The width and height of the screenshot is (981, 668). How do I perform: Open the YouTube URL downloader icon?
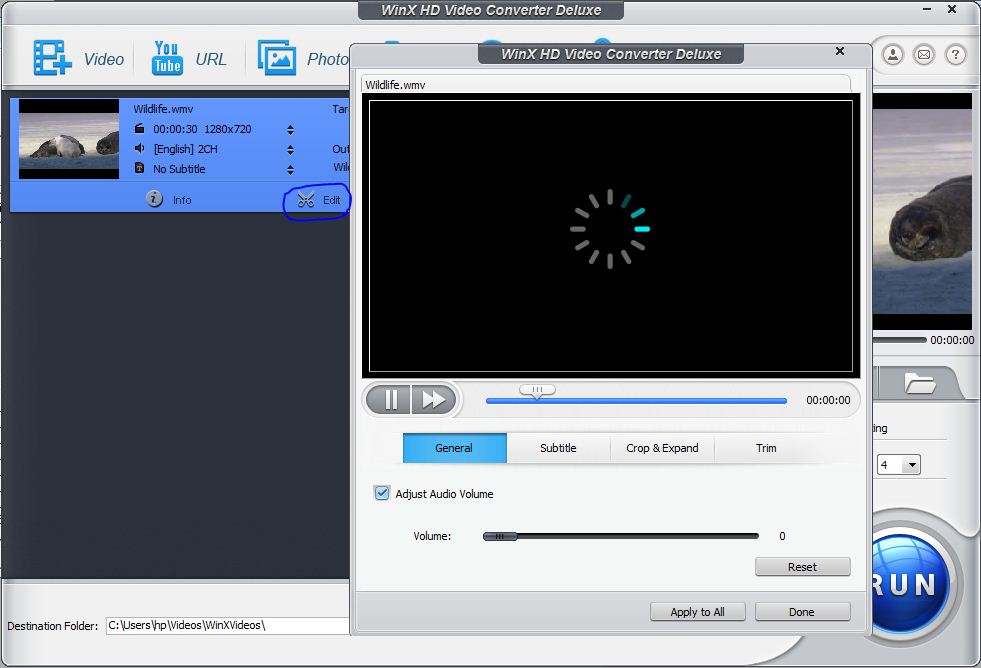point(167,58)
